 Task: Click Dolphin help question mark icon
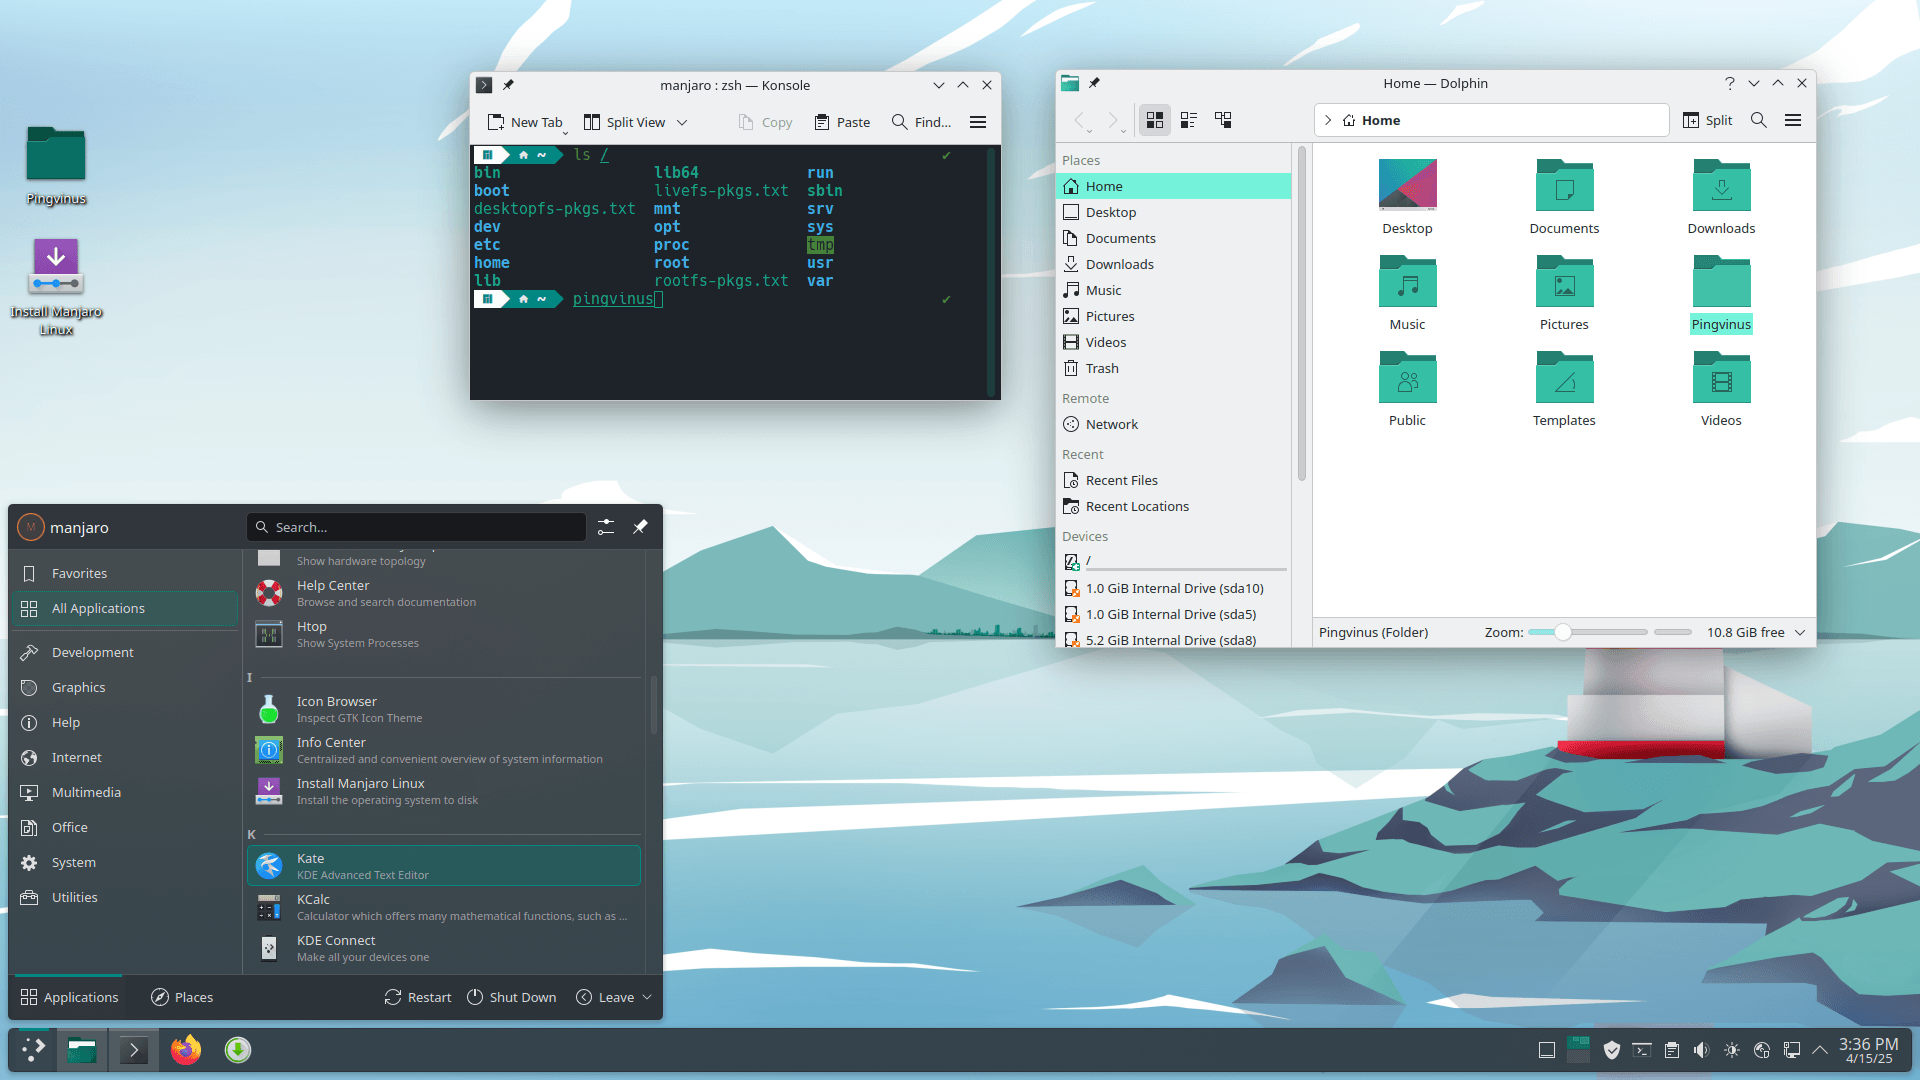pyautogui.click(x=1729, y=84)
